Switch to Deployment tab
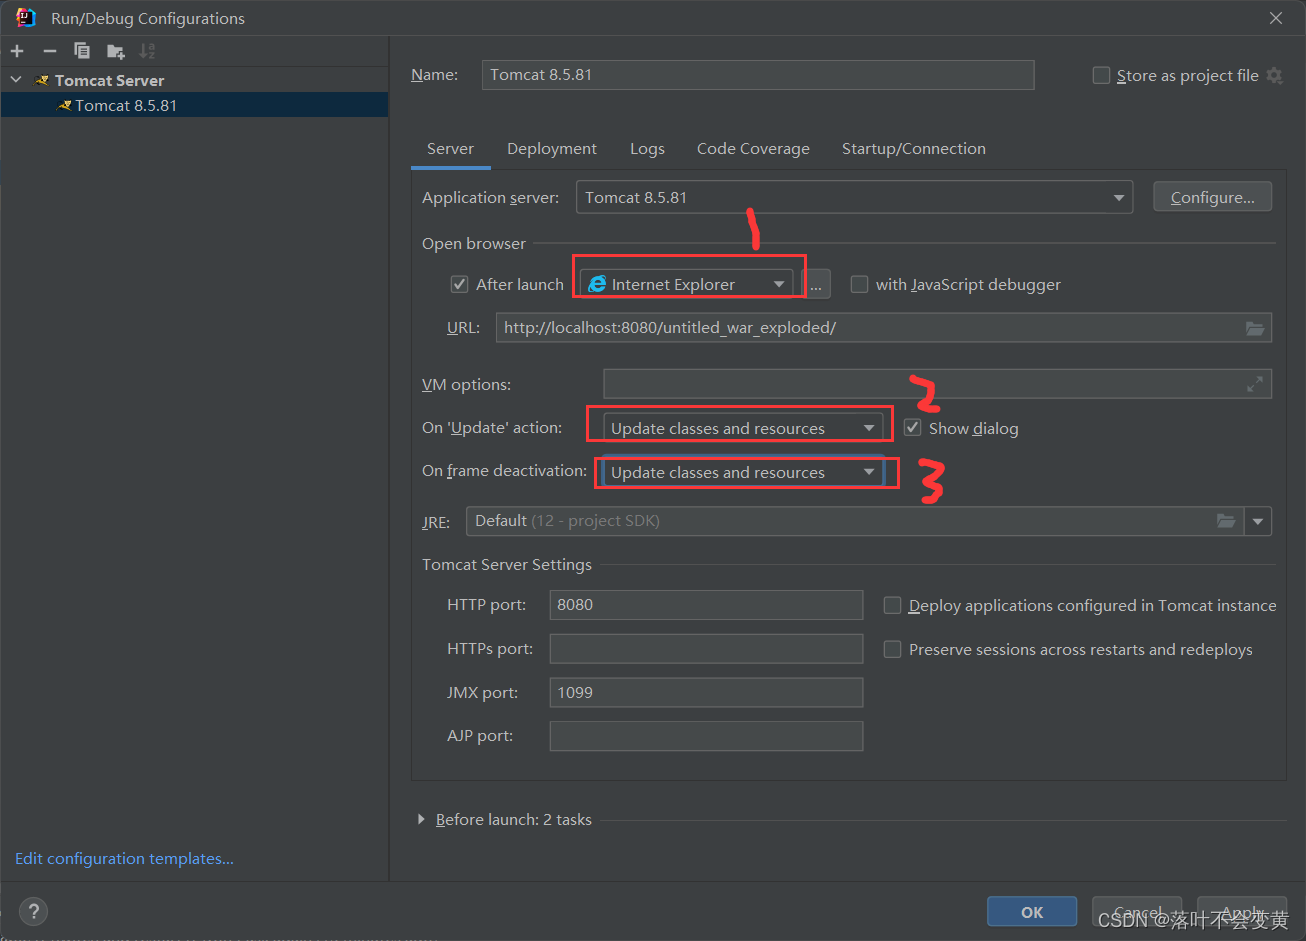1306x941 pixels. pos(552,149)
